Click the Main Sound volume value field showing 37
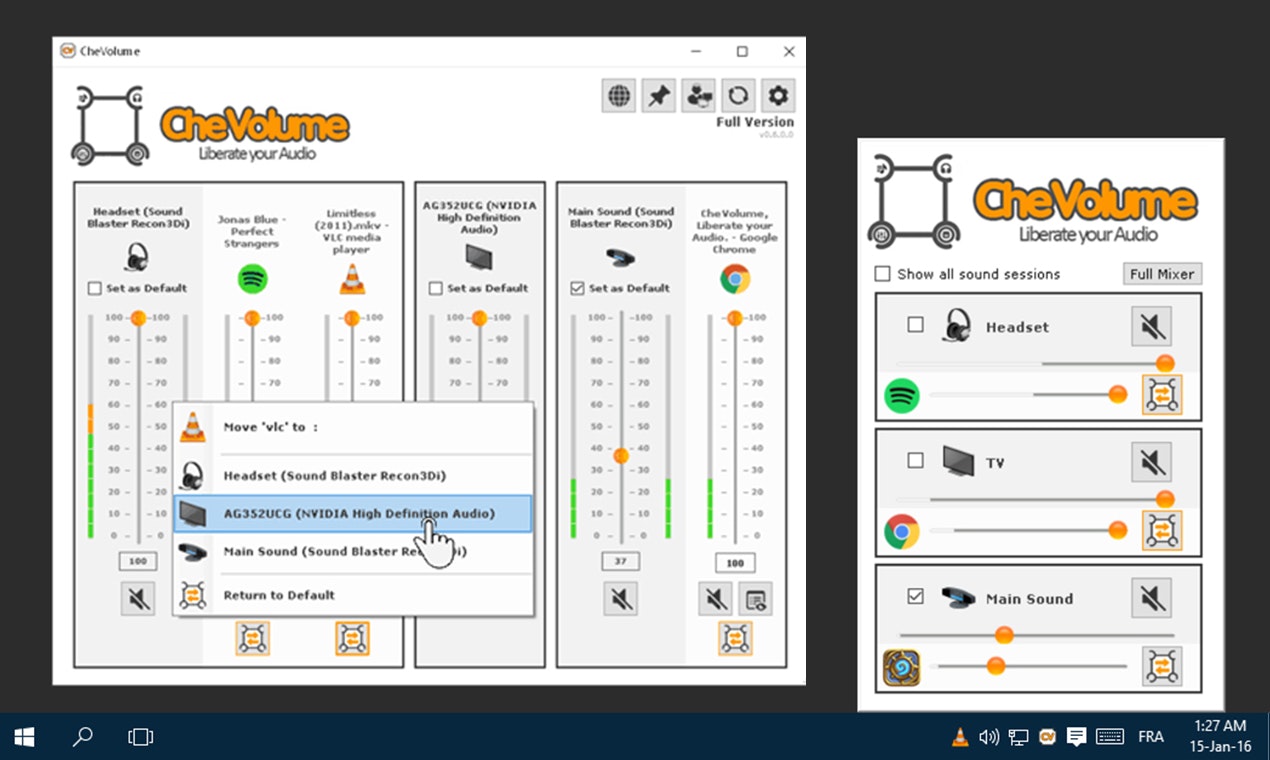The height and width of the screenshot is (760, 1270). click(x=621, y=562)
